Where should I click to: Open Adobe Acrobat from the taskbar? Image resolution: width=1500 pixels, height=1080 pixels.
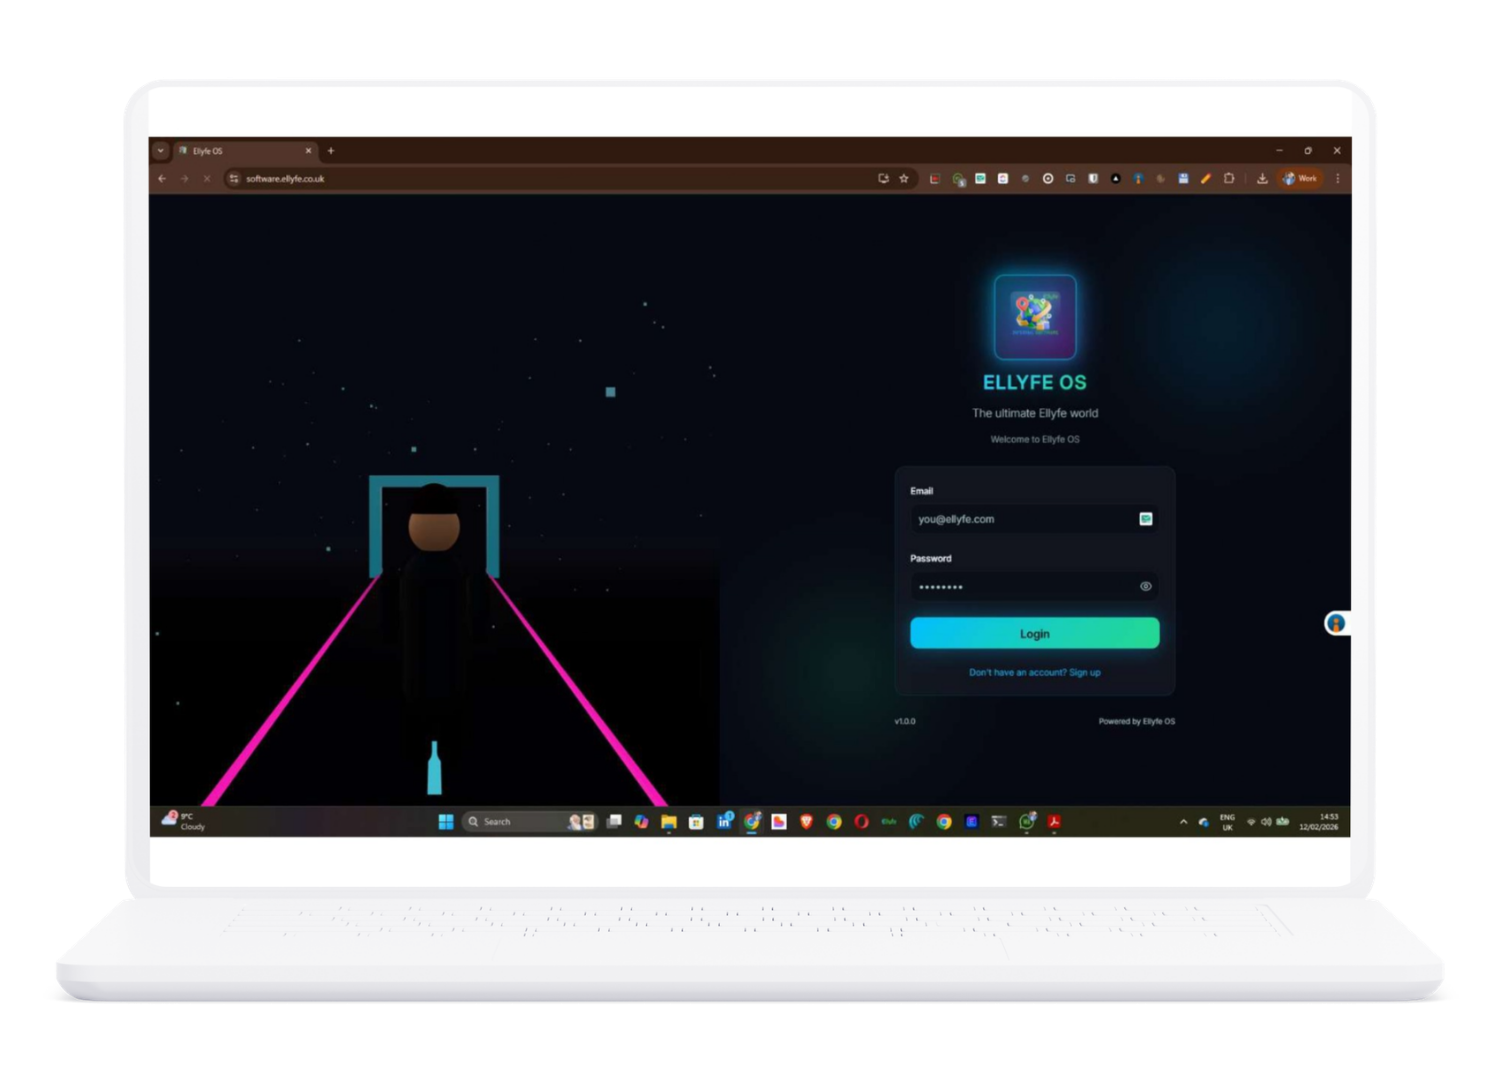(x=1054, y=821)
